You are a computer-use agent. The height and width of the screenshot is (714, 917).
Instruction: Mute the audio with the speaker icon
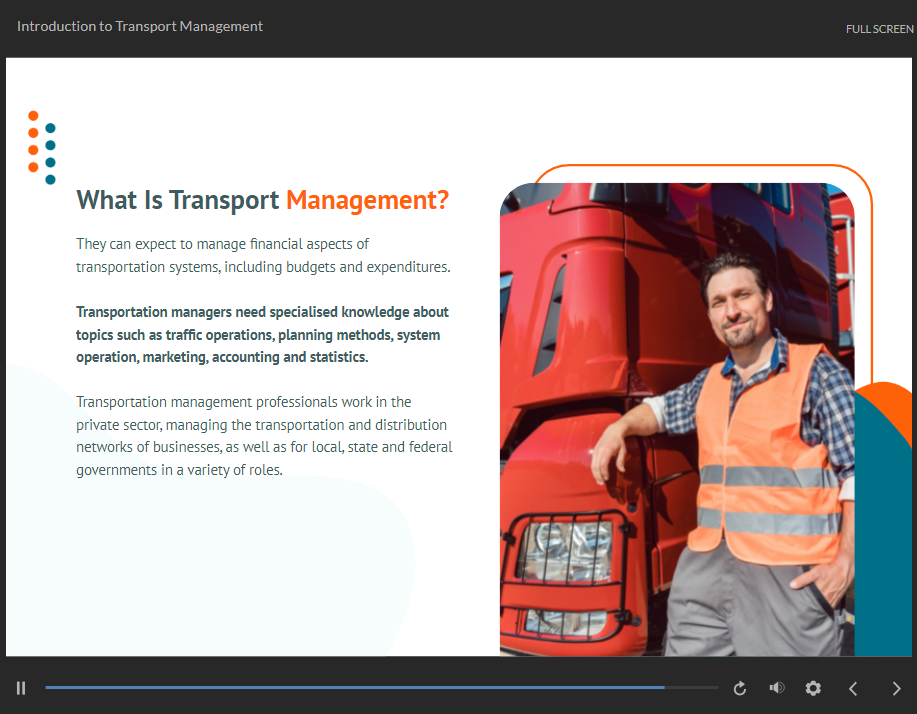point(776,688)
